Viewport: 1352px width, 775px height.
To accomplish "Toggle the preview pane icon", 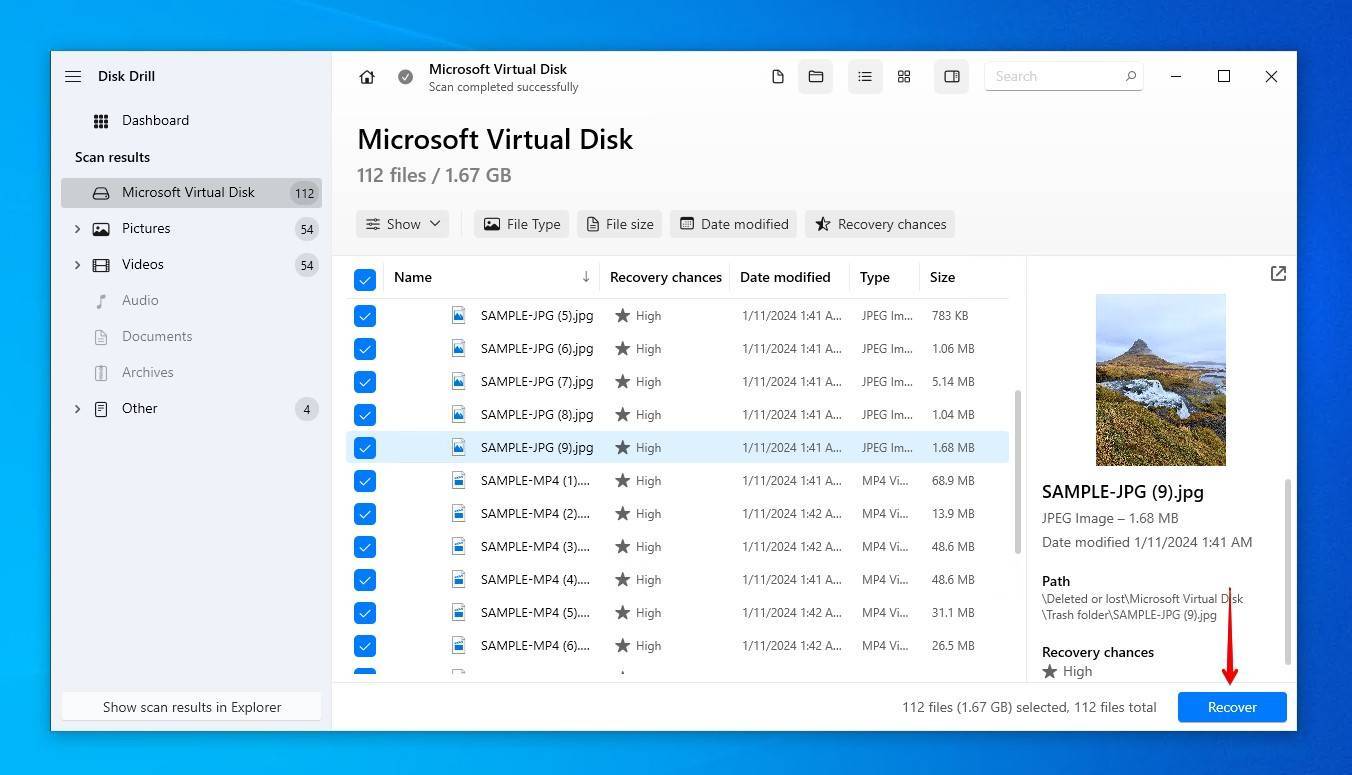I will coord(952,77).
